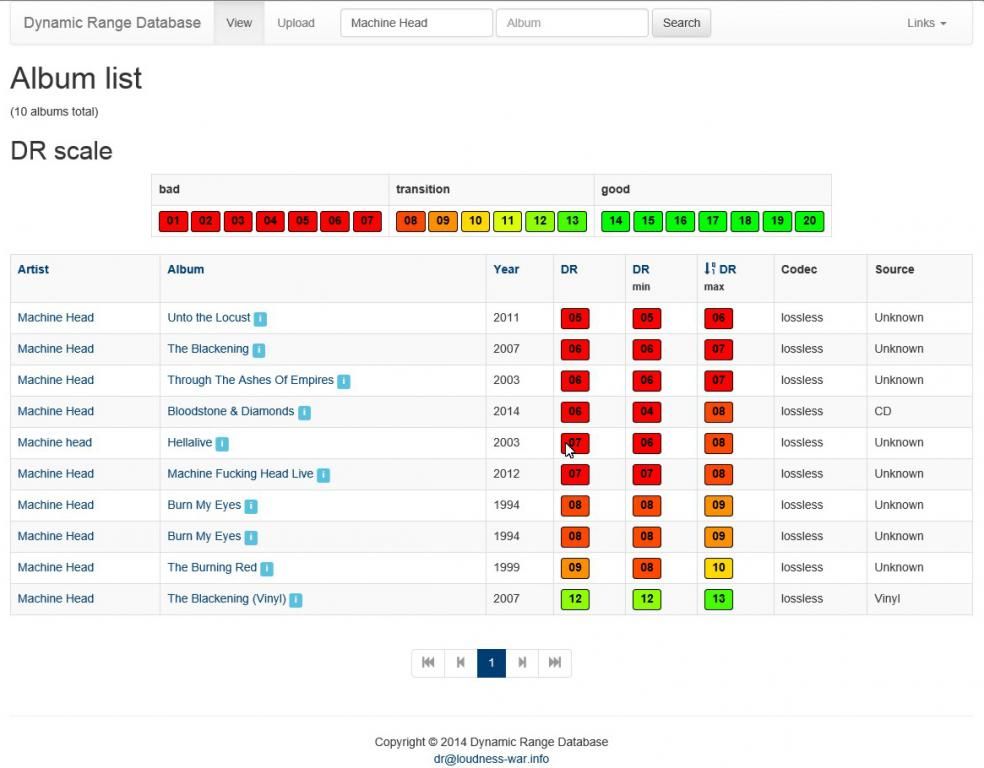Click DR max 10 badge in Burning Red row
This screenshot has height=768, width=984.
[719, 568]
